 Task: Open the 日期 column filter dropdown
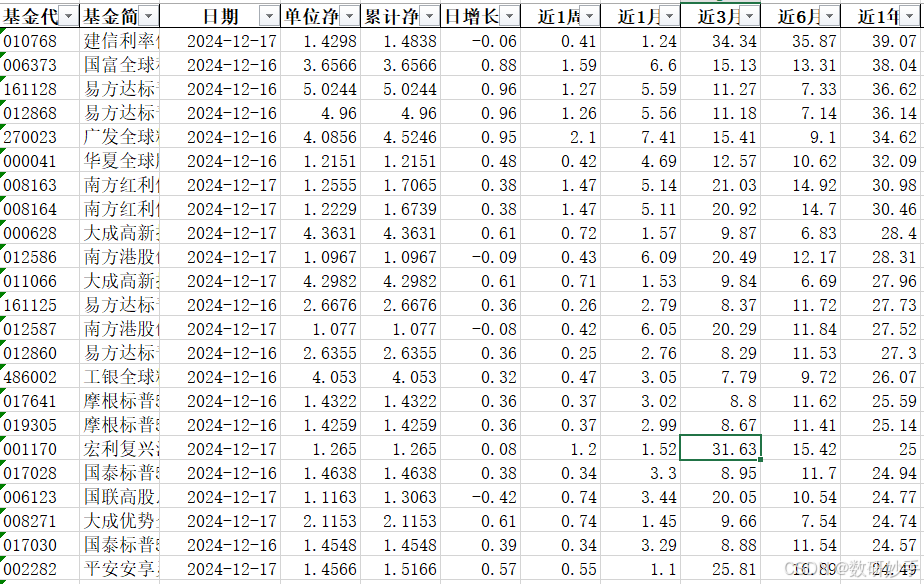click(x=269, y=17)
